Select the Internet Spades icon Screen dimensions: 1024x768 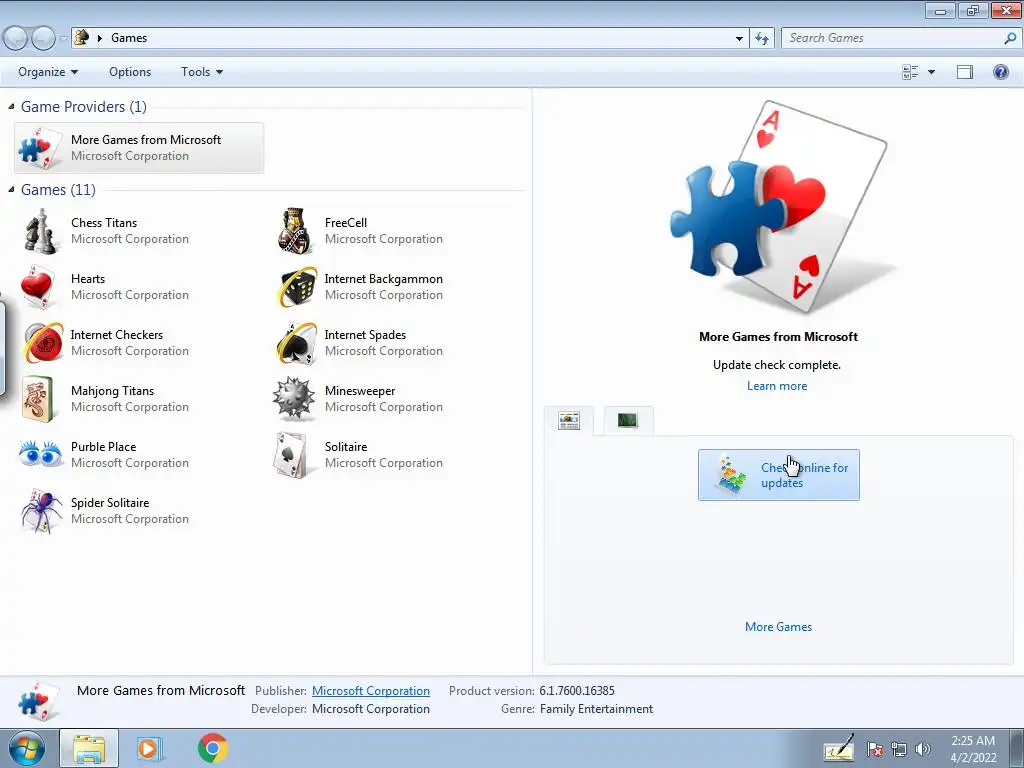[x=296, y=343]
